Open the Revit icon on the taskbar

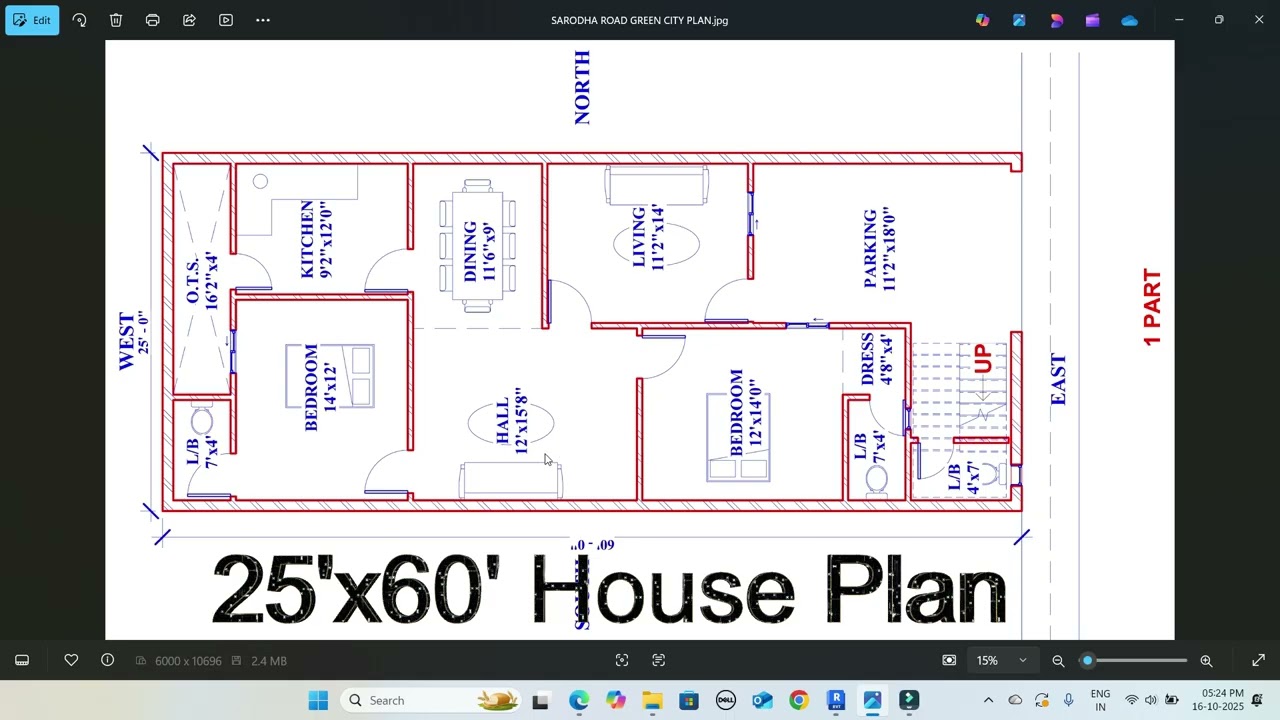(x=836, y=700)
